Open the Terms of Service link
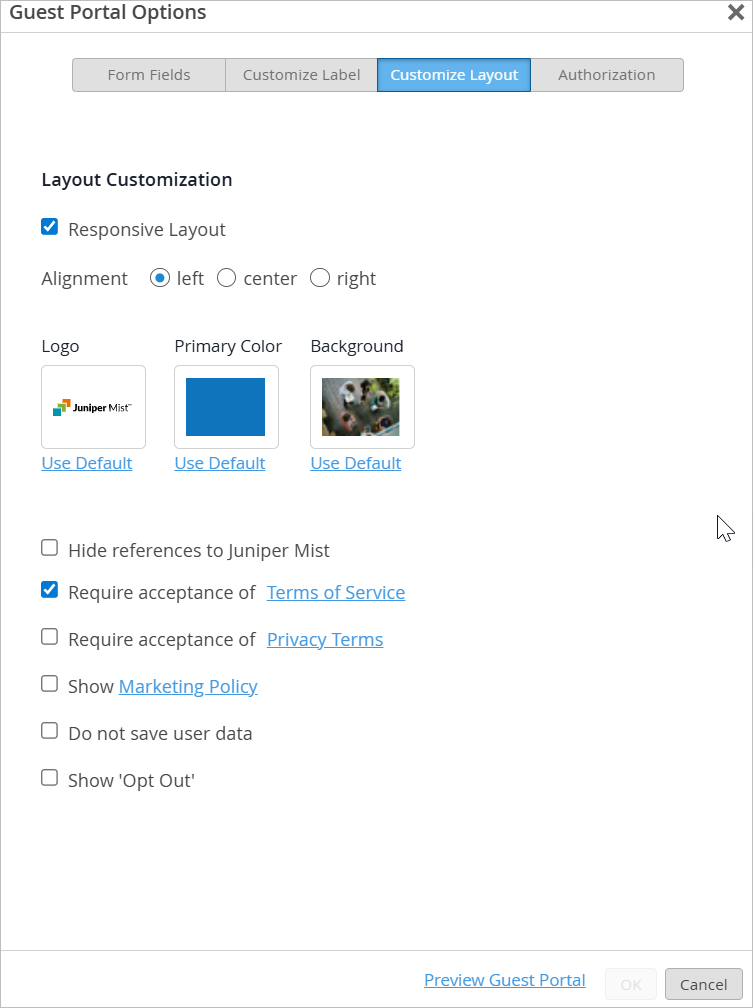The height and width of the screenshot is (1008, 753). click(336, 592)
